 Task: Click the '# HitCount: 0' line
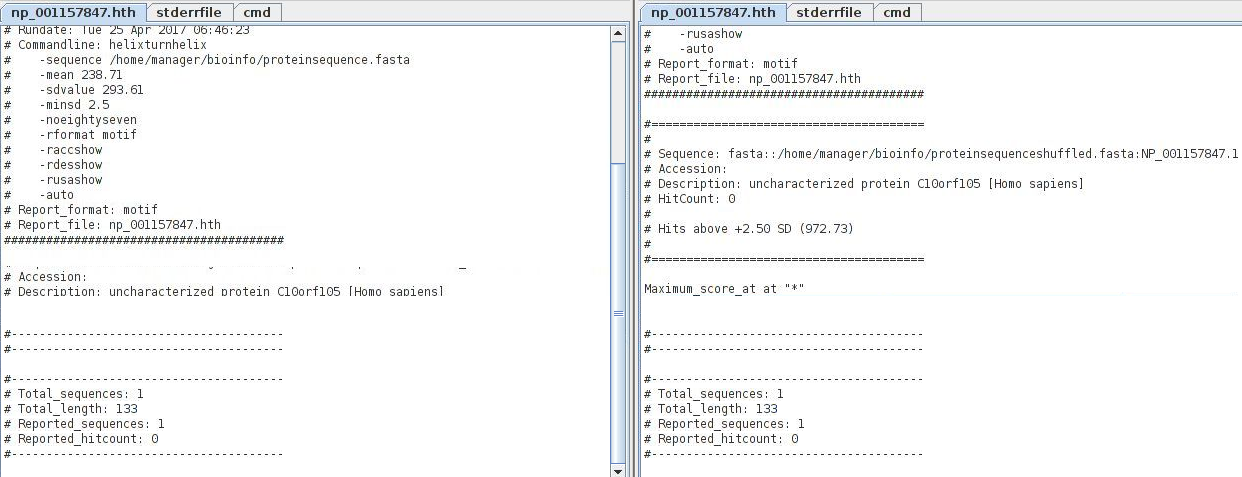click(x=689, y=199)
